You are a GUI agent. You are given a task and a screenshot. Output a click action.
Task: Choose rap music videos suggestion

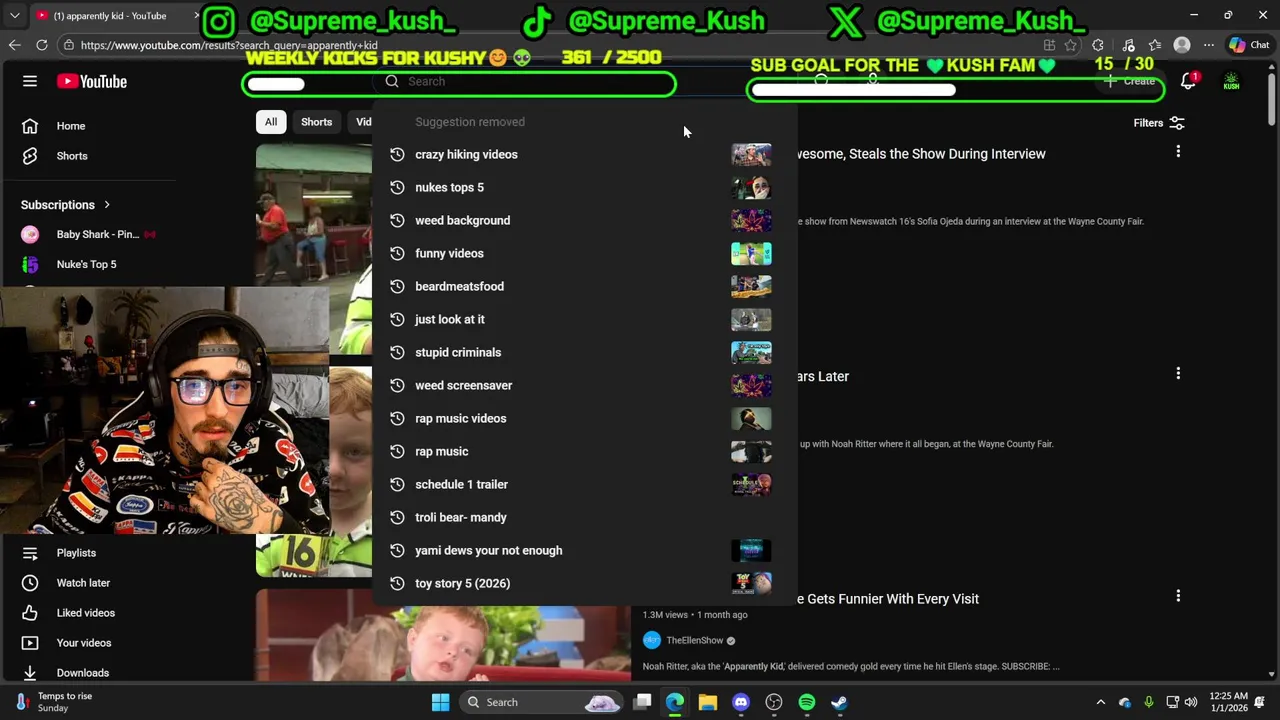[584, 418]
